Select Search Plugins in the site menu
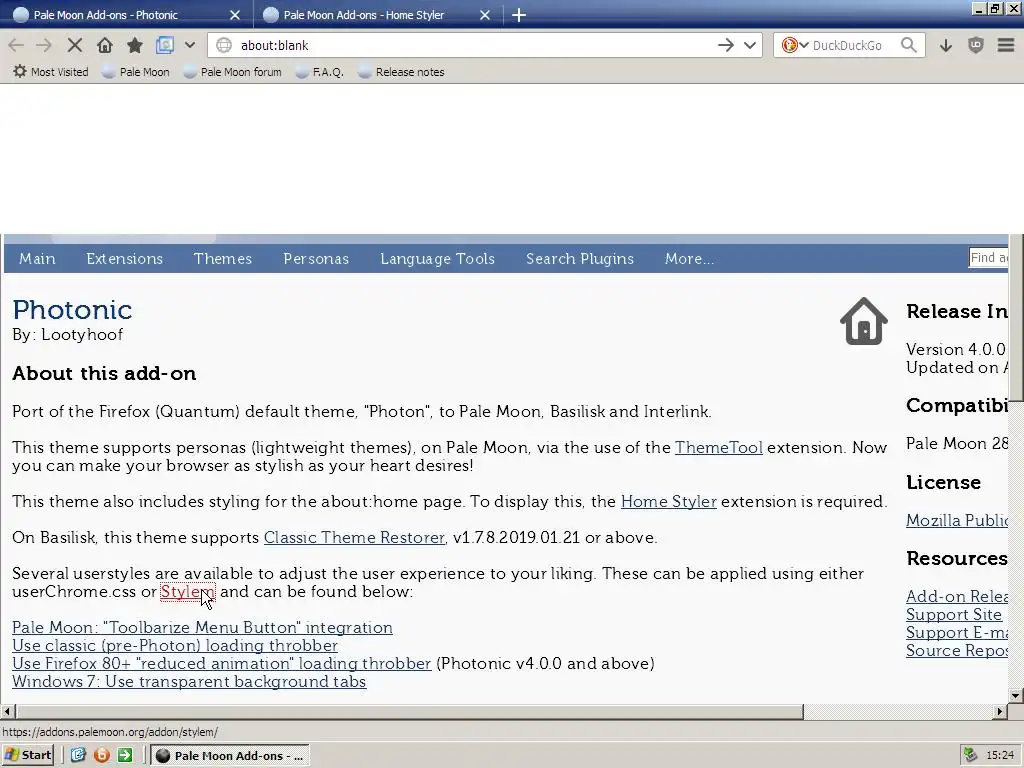Screen dimensions: 1024x768 [580, 259]
